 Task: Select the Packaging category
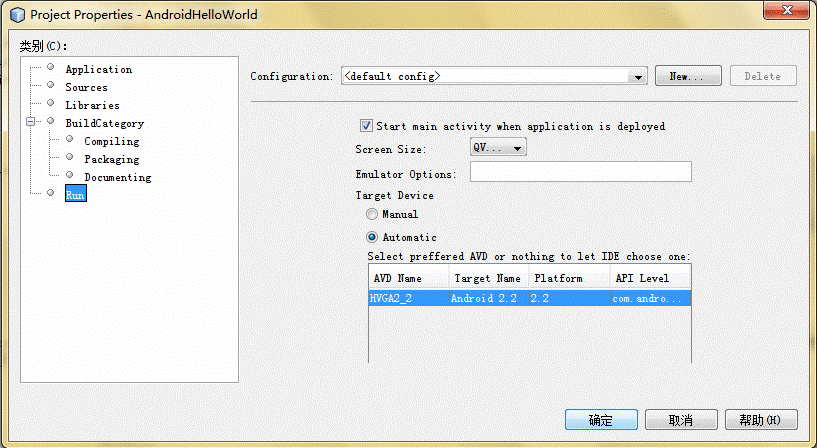pyautogui.click(x=112, y=159)
